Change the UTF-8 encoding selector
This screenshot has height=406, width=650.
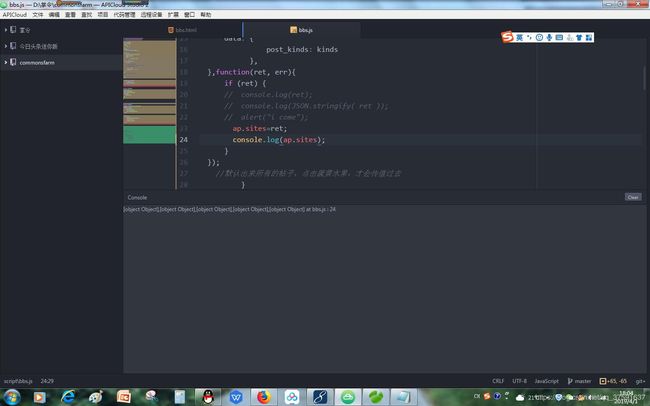tap(519, 381)
